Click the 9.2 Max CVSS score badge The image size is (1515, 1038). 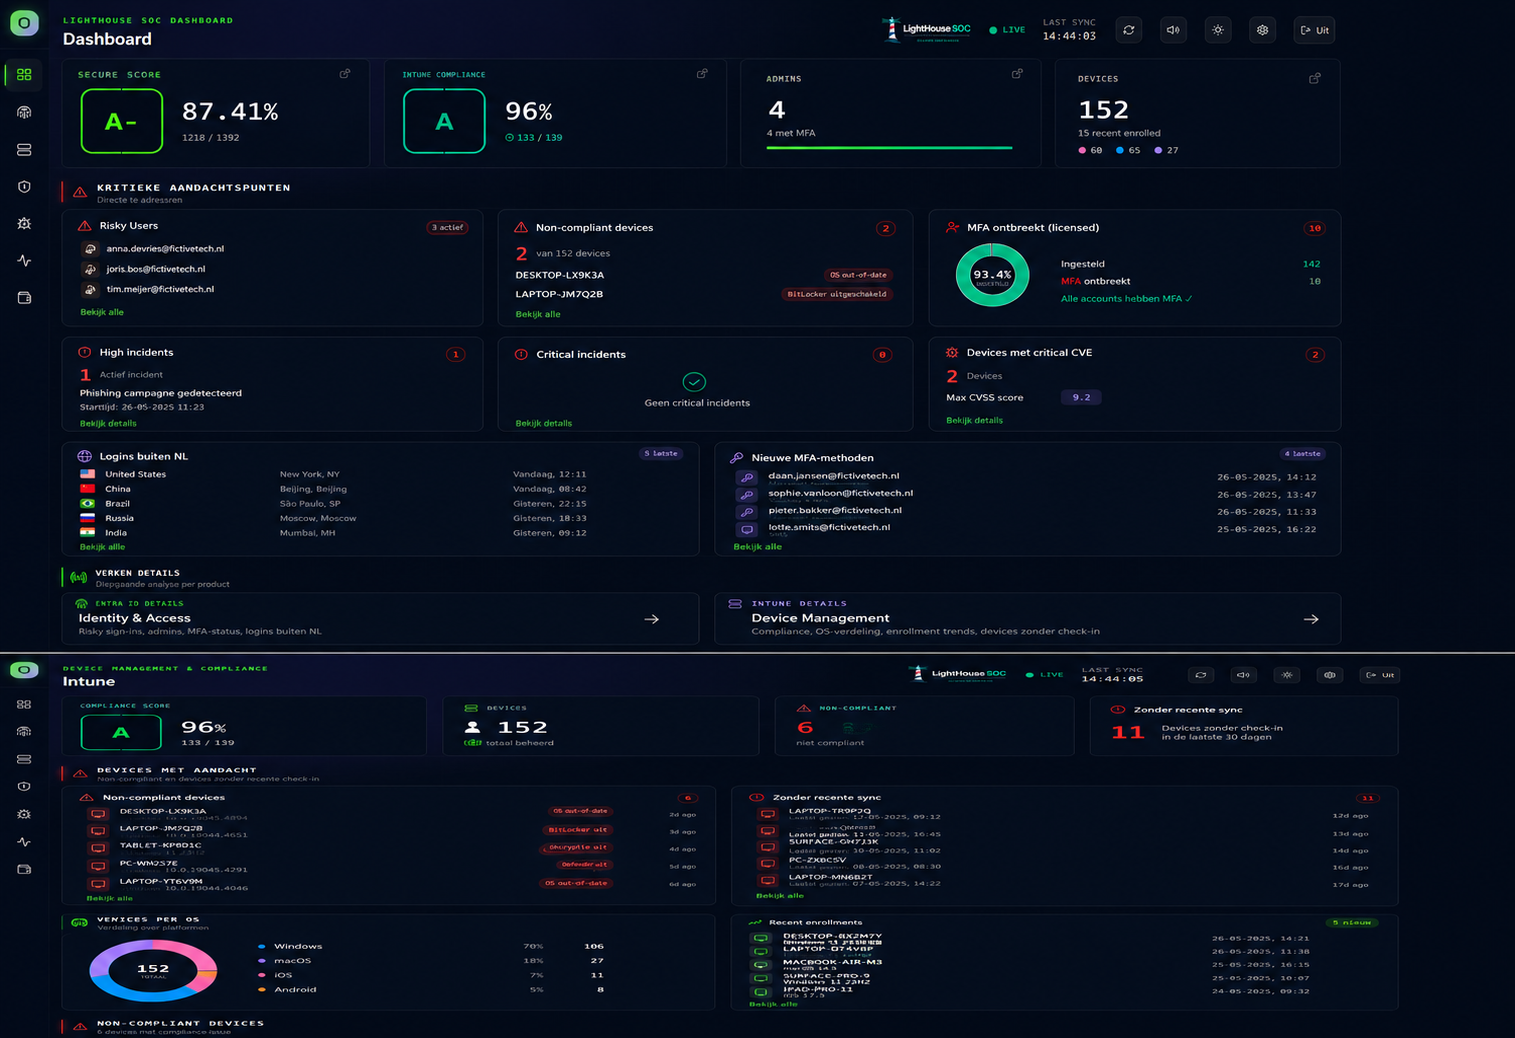1081,397
